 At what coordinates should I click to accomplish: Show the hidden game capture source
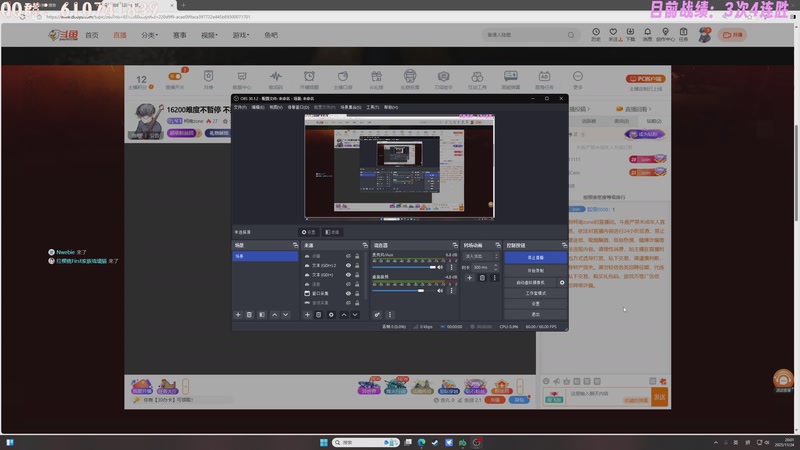tap(348, 303)
